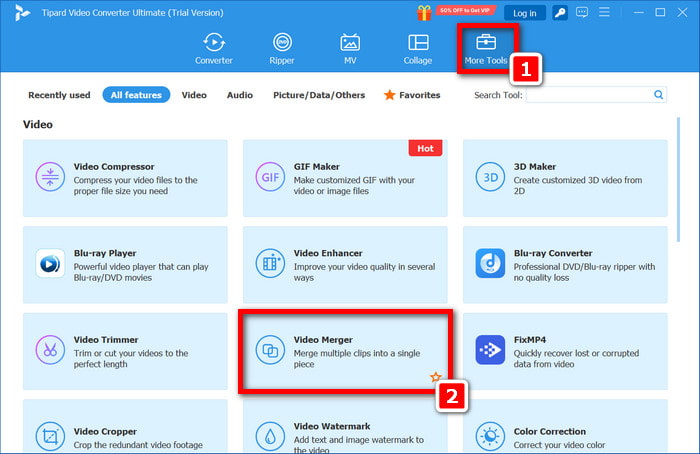Click the Search Tool input field
Screen dimensions: 700x454
[x=589, y=95]
